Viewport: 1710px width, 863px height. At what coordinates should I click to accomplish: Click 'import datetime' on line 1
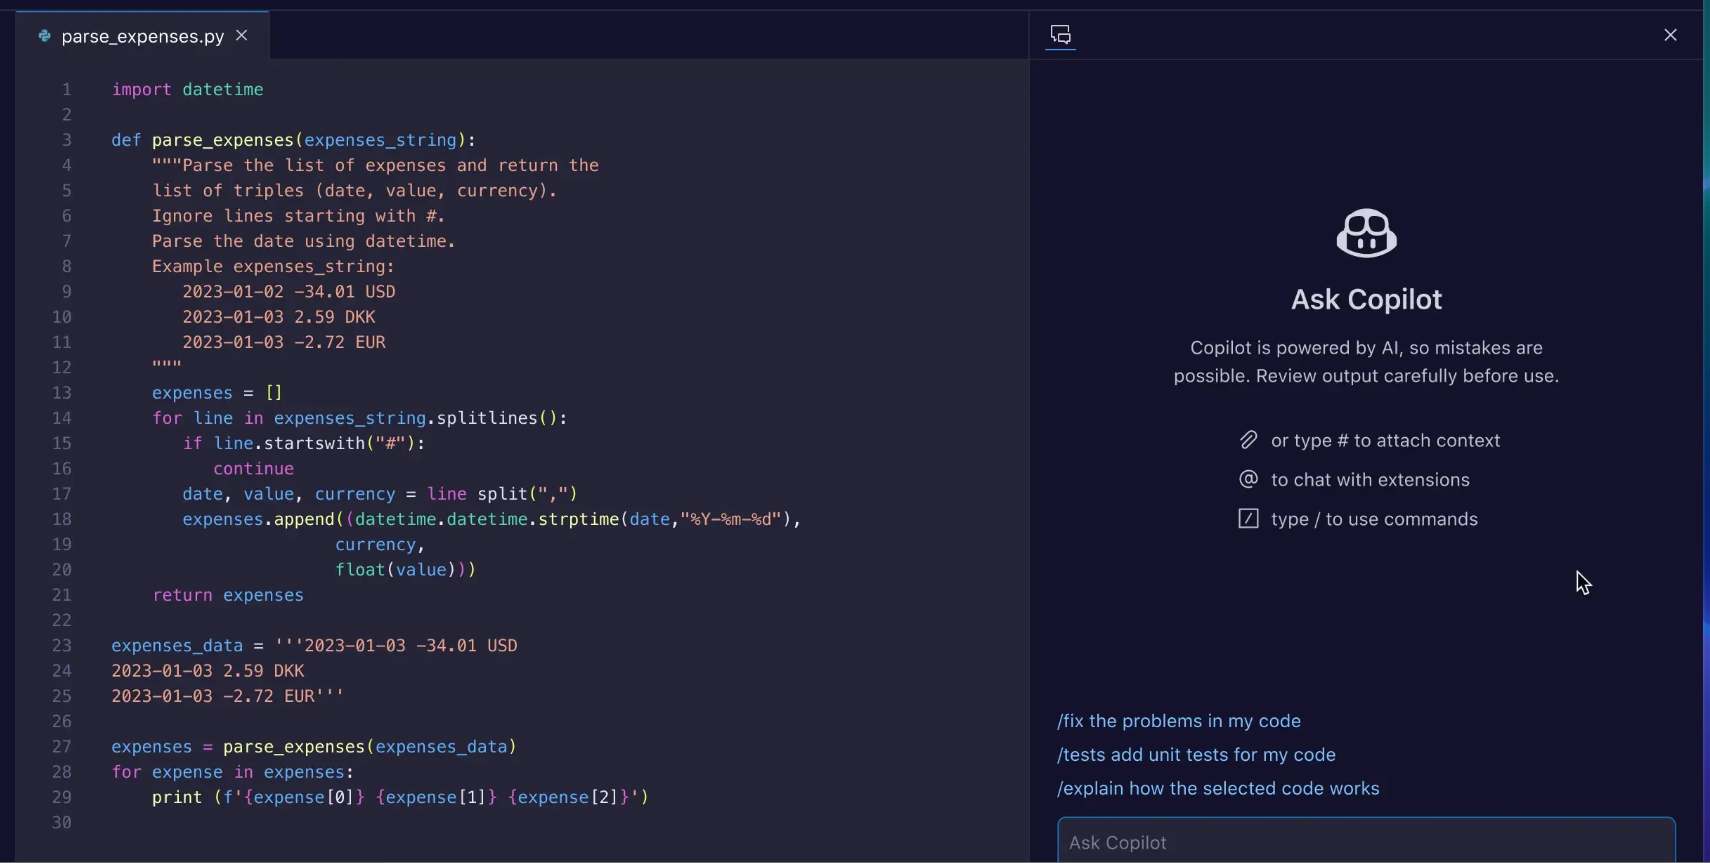[187, 90]
